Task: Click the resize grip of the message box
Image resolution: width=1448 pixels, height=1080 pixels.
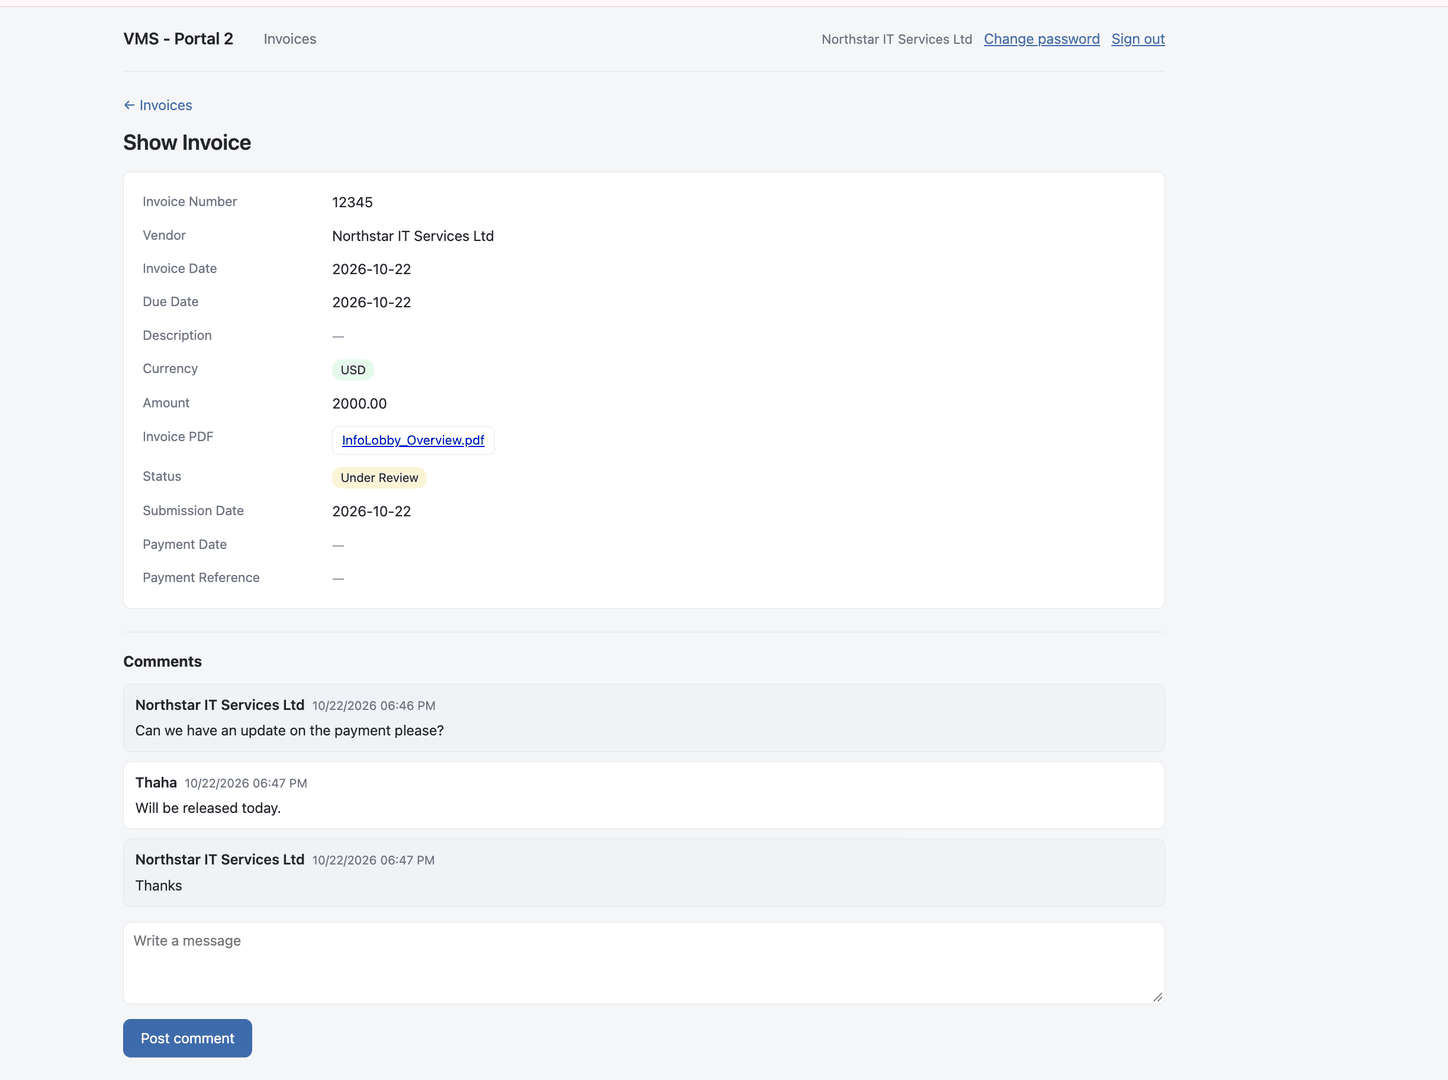Action: click(1157, 996)
